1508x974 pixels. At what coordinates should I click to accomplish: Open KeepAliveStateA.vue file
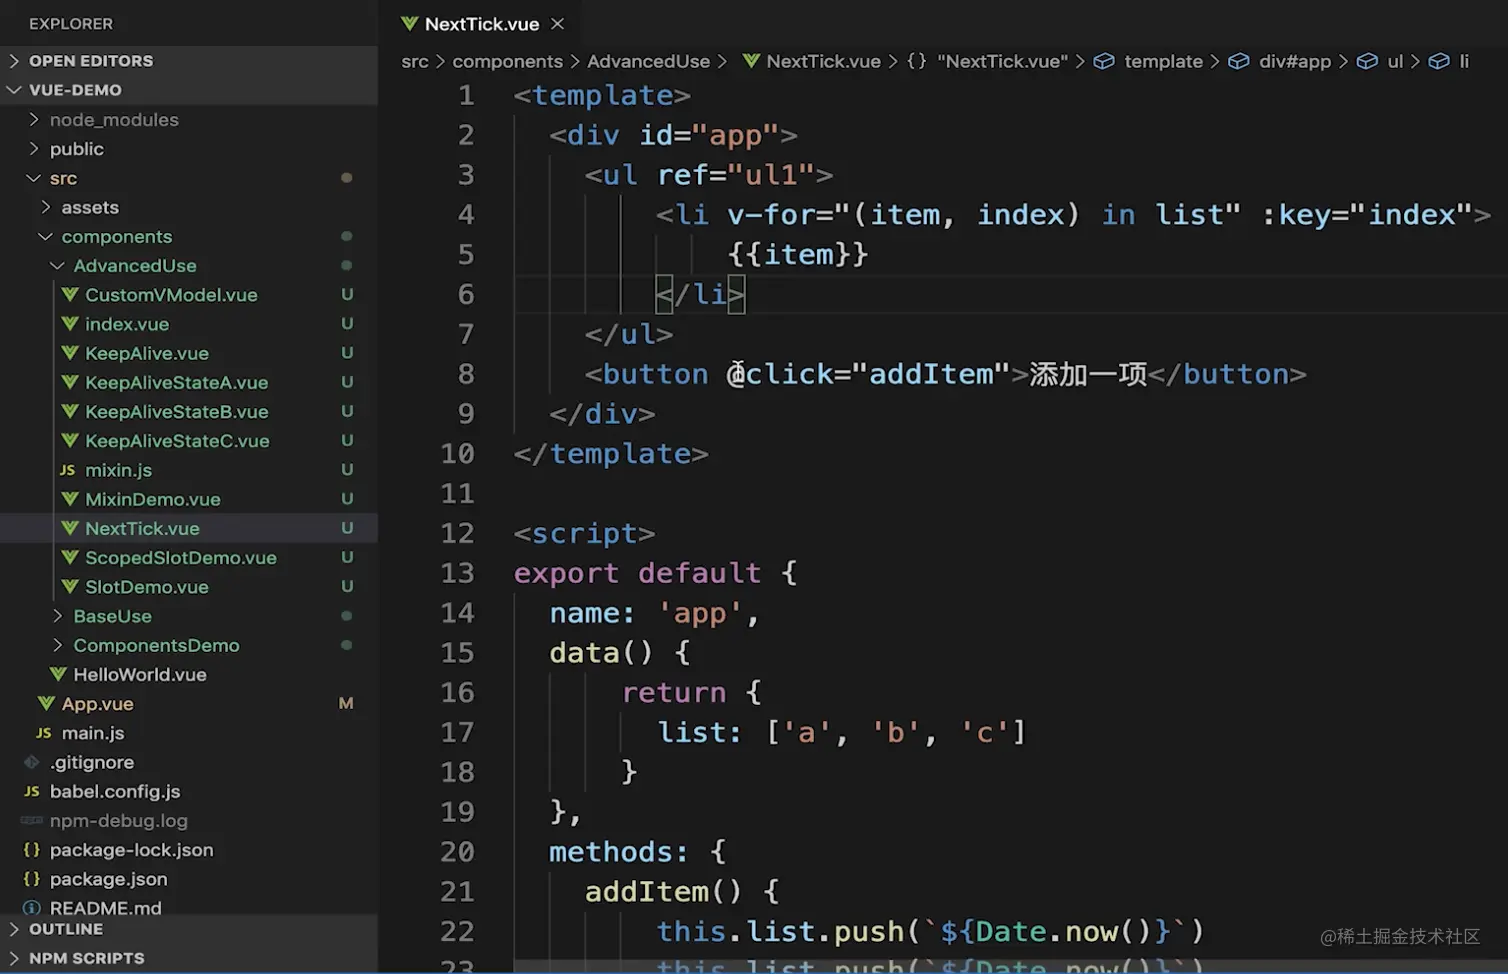[176, 382]
